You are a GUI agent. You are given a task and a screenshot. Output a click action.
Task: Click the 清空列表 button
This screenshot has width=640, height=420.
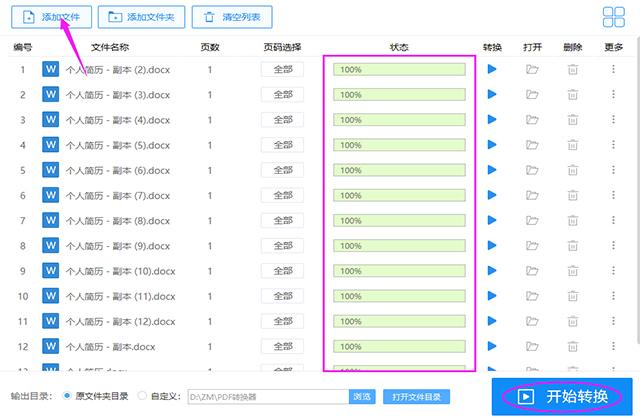click(232, 17)
